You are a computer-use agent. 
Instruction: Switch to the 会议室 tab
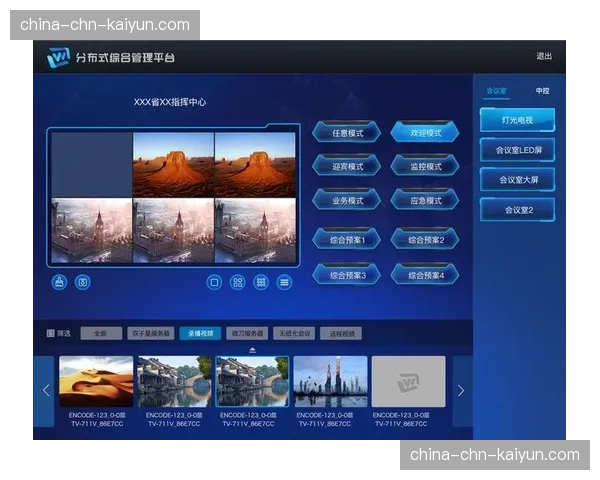[x=496, y=91]
